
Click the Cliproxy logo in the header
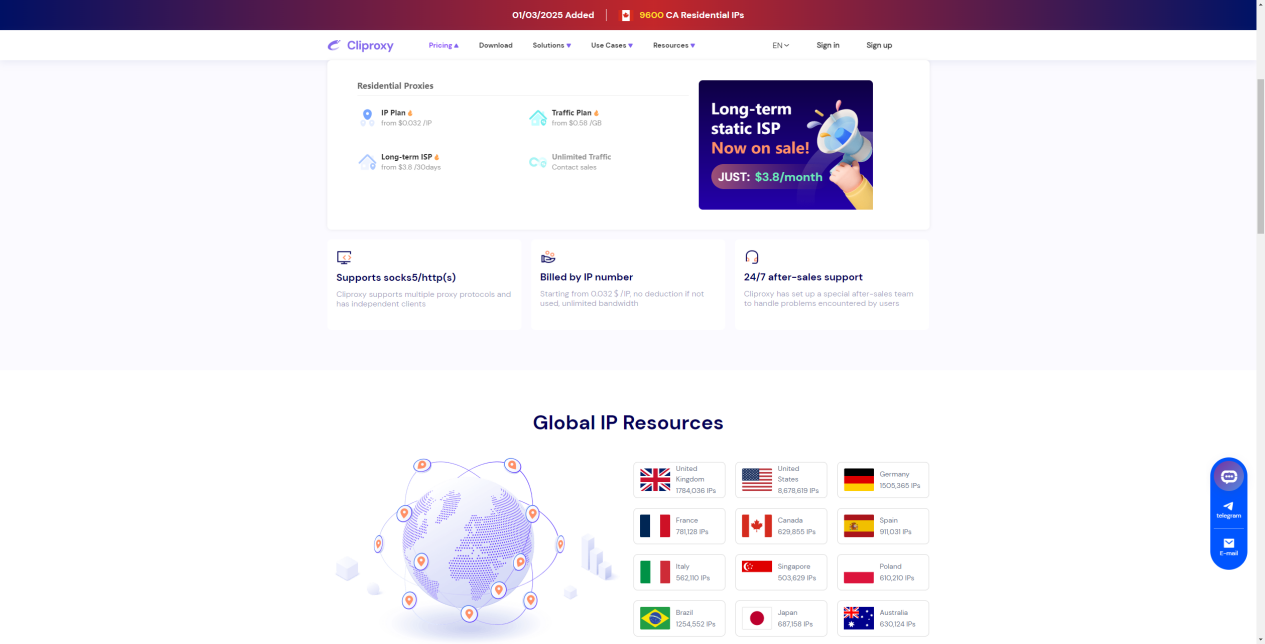(x=360, y=45)
